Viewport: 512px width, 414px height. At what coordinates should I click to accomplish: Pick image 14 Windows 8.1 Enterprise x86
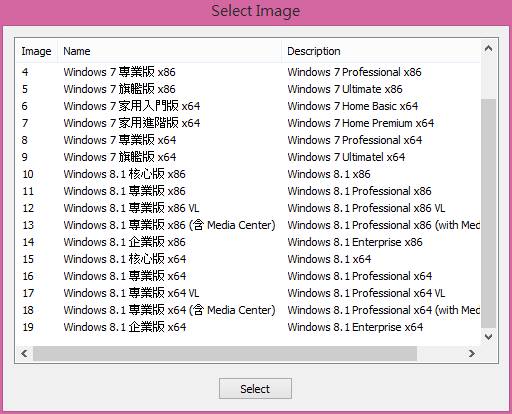coord(249,242)
